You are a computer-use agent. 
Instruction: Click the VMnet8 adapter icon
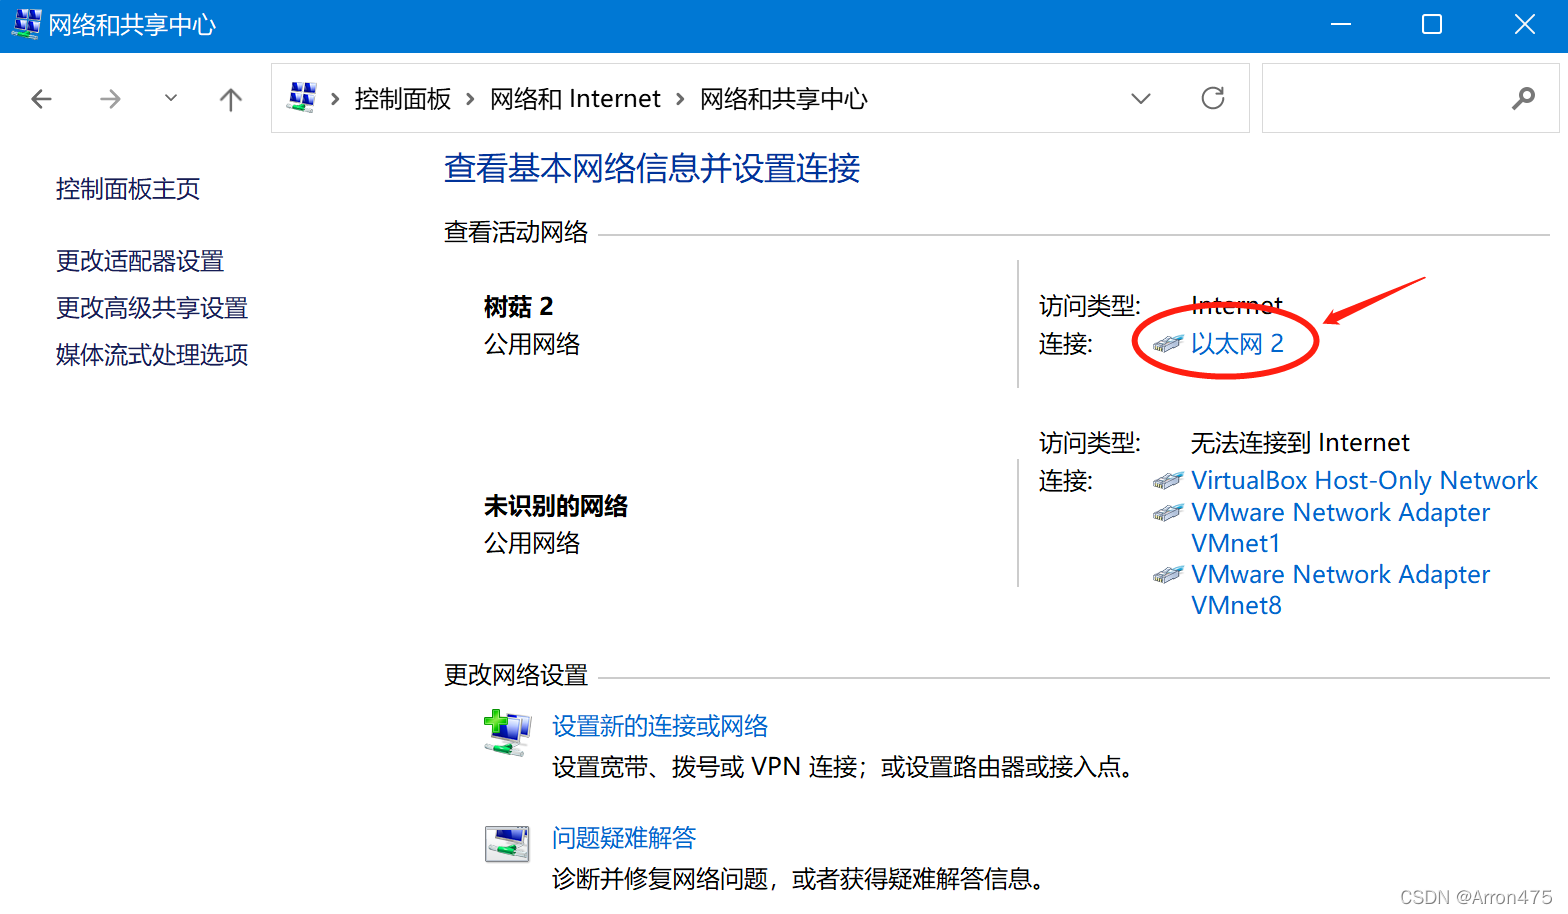[x=1167, y=576]
